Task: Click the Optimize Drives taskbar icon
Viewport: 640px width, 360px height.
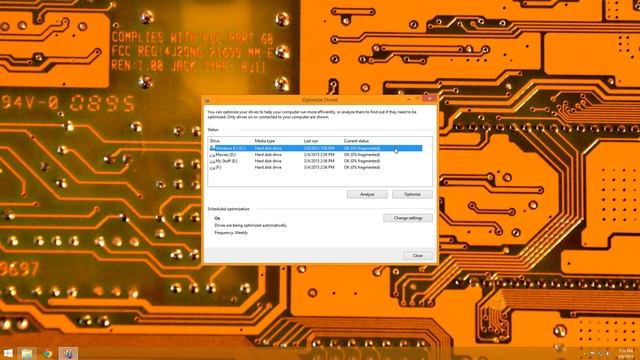Action: 68,353
